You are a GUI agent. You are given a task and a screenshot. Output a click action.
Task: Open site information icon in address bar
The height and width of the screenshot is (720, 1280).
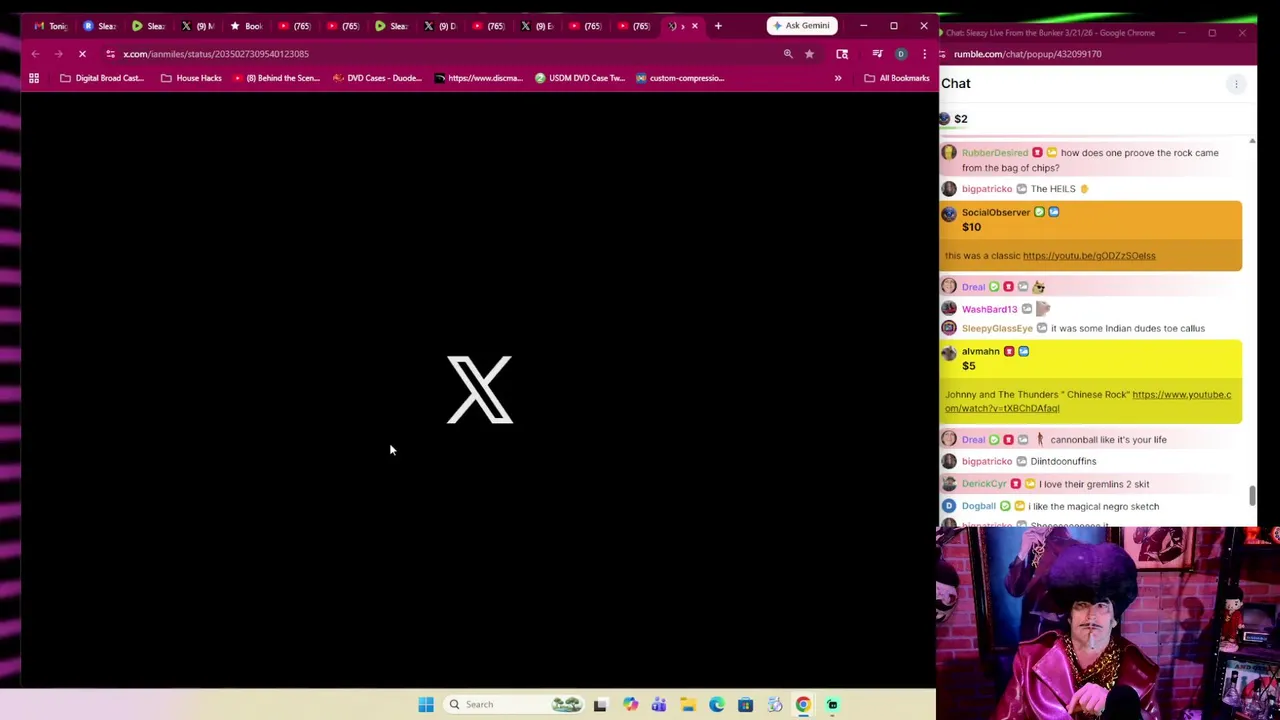pyautogui.click(x=110, y=54)
